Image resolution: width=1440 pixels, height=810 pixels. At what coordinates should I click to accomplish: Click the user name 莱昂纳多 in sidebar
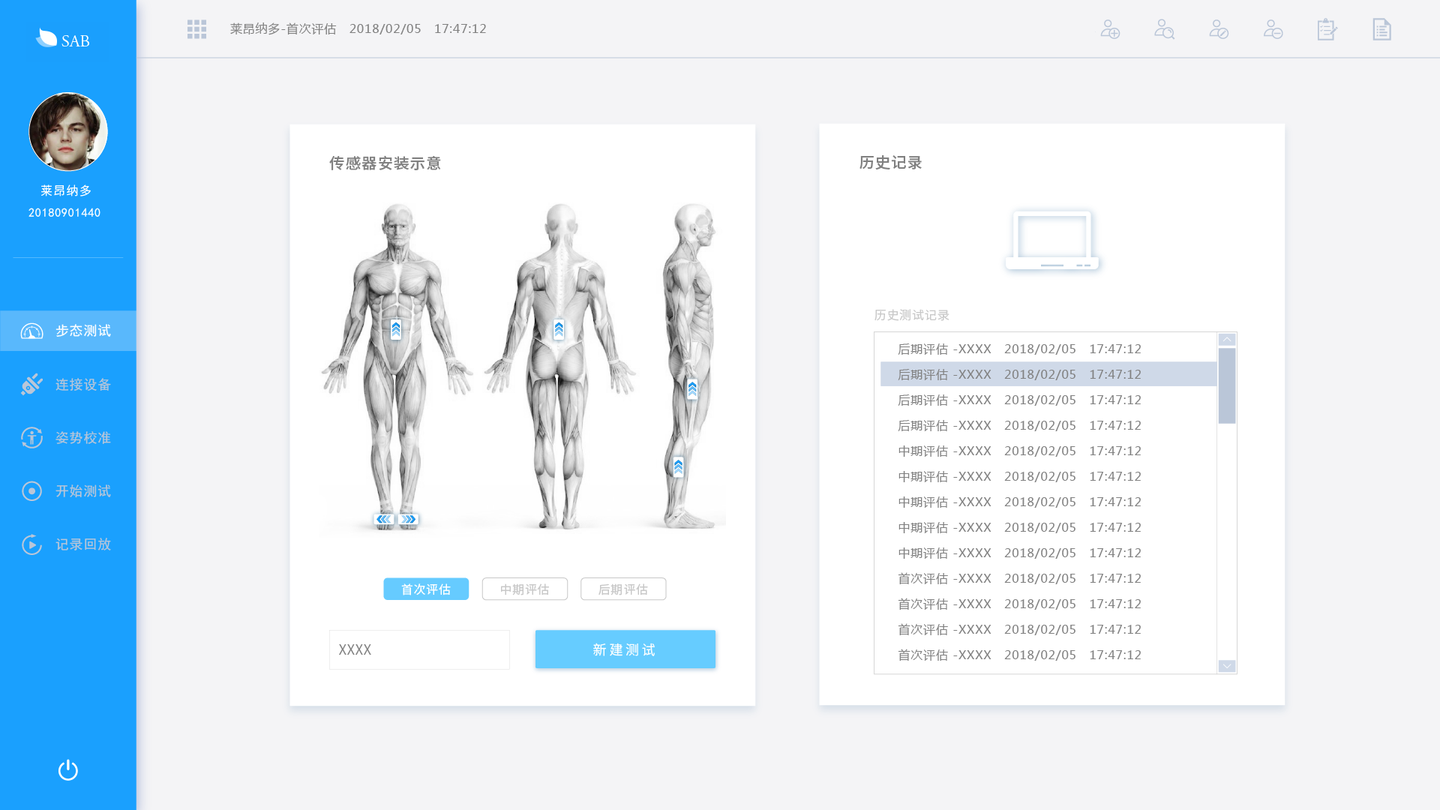click(66, 190)
